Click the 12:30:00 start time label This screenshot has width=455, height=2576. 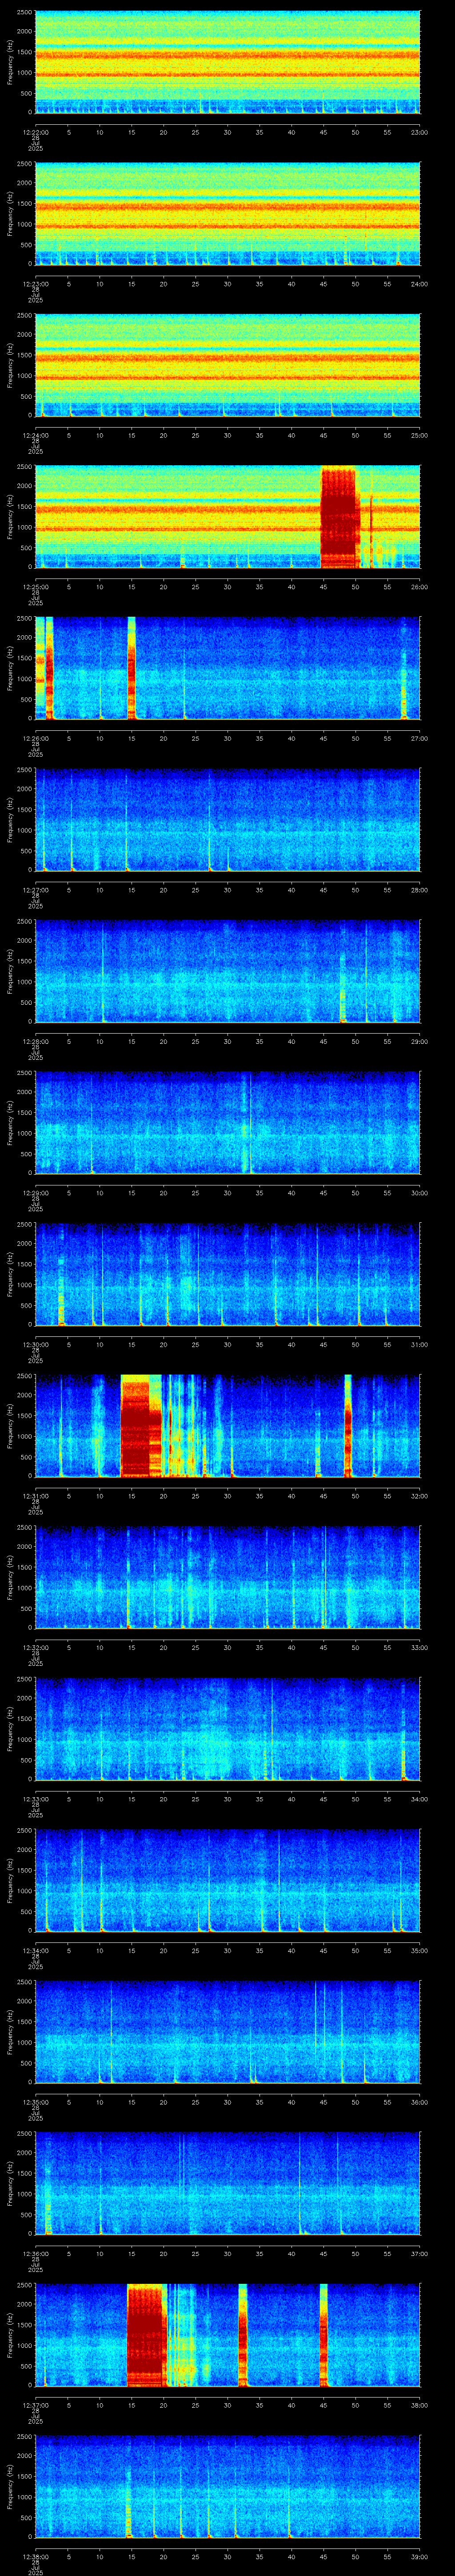pos(35,1344)
